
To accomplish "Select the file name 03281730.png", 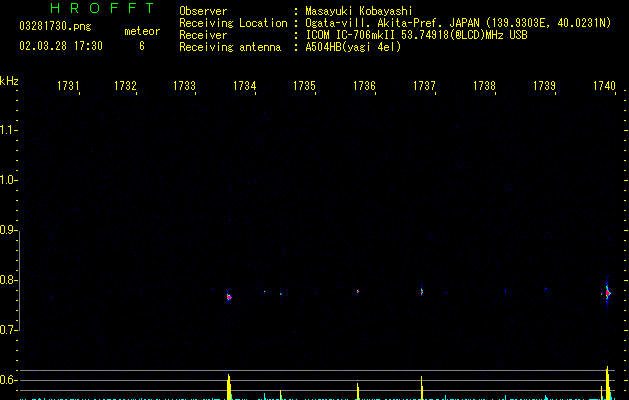I will click(x=55, y=26).
